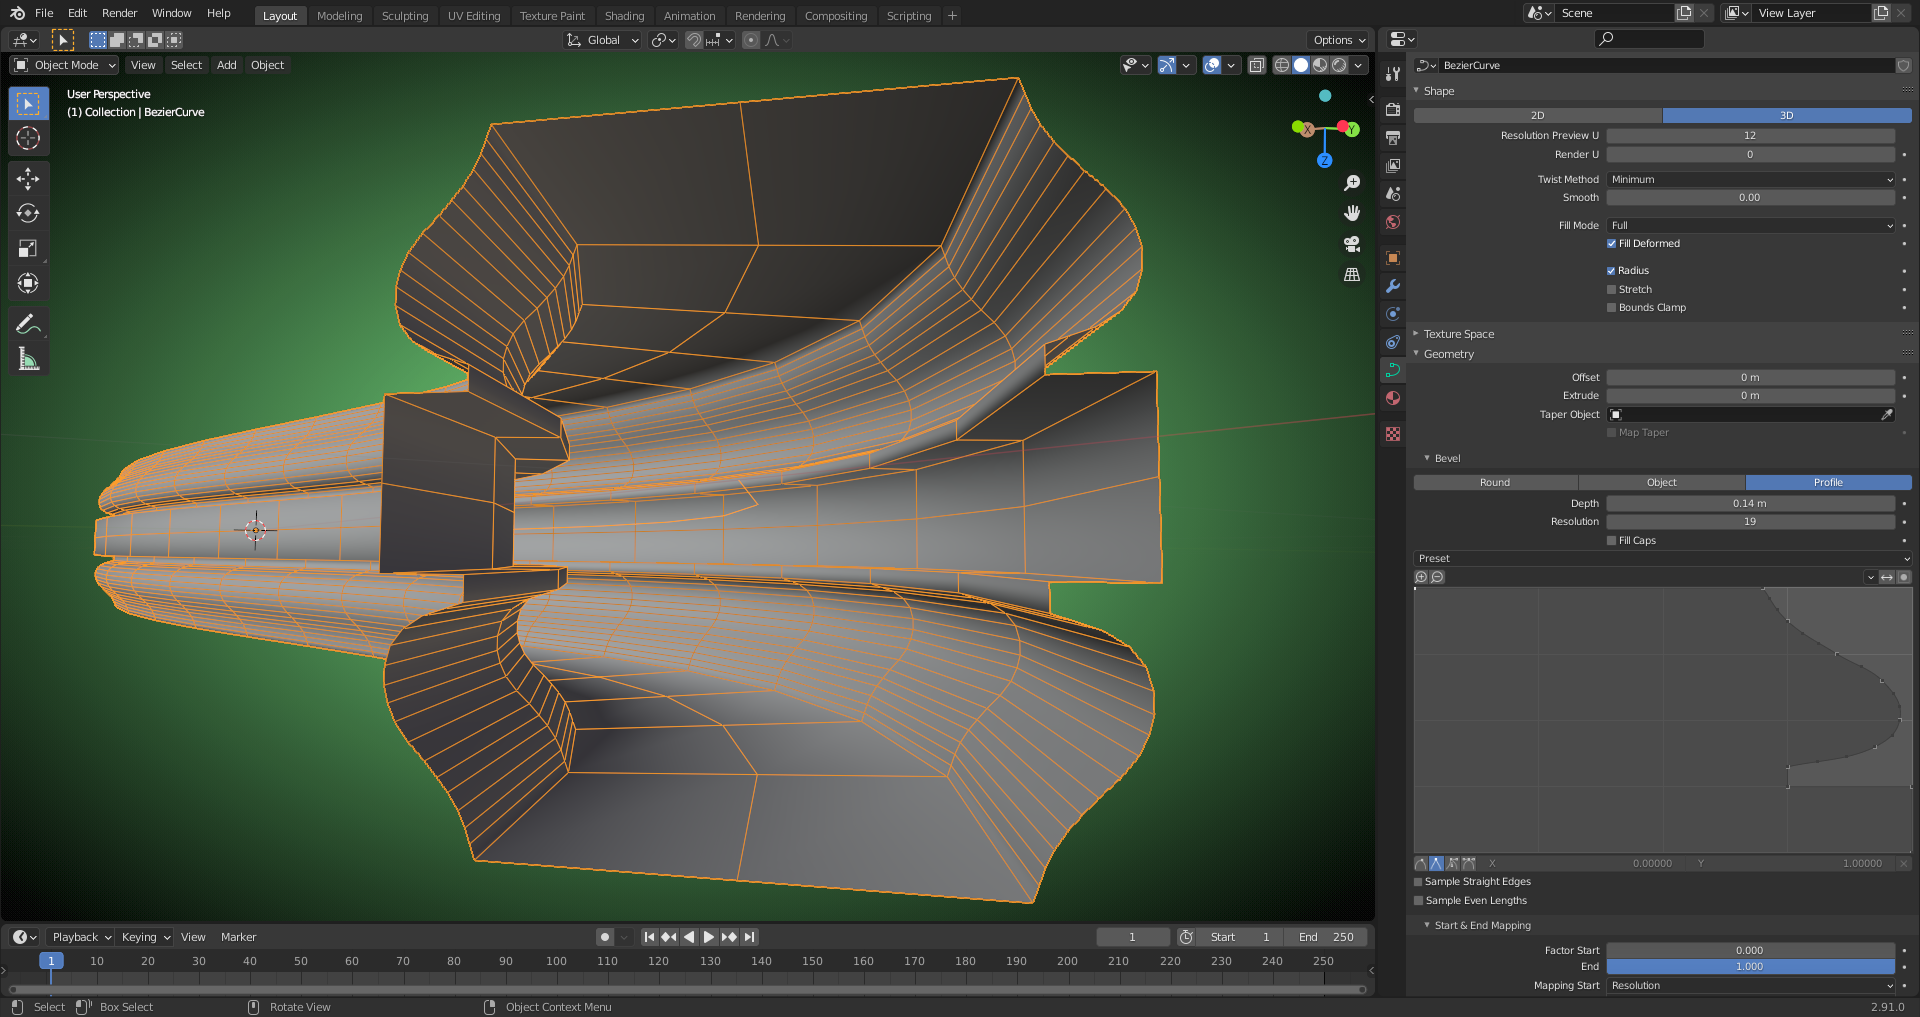The image size is (1920, 1017).
Task: Set curve shape to 2D
Action: click(1537, 116)
